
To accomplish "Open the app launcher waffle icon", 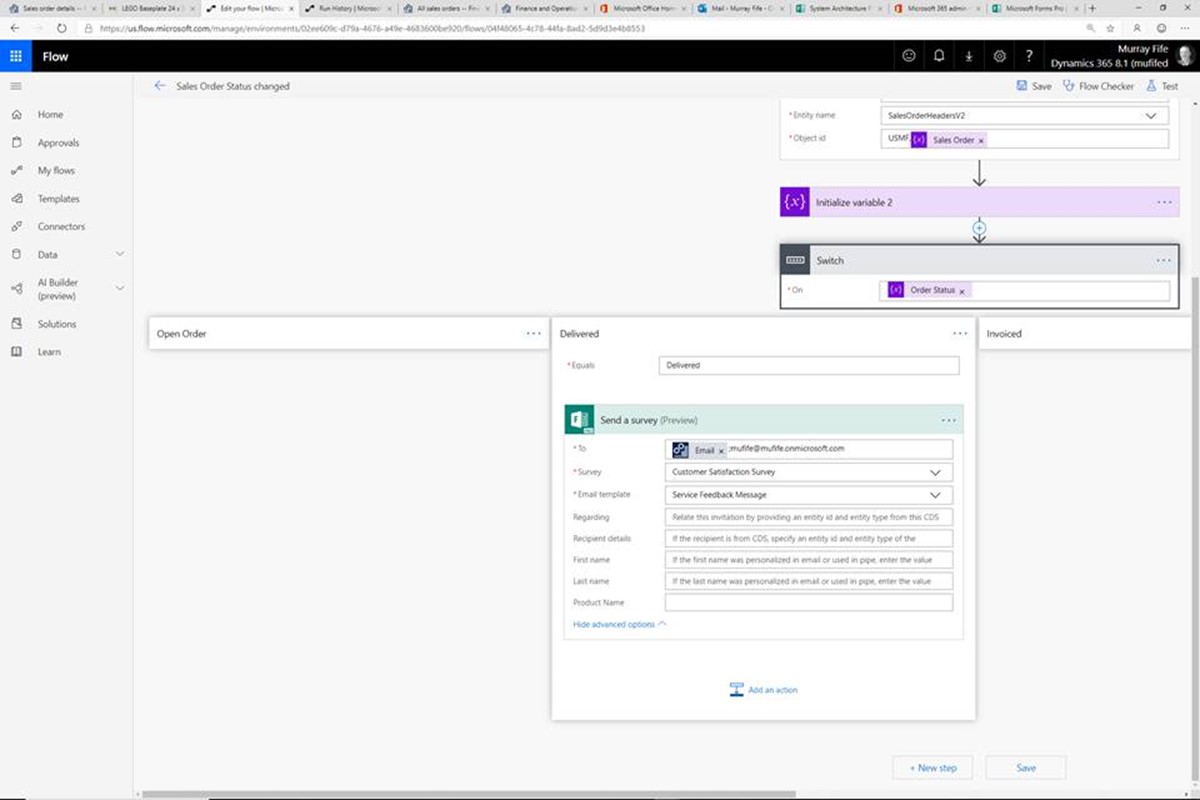I will click(16, 56).
